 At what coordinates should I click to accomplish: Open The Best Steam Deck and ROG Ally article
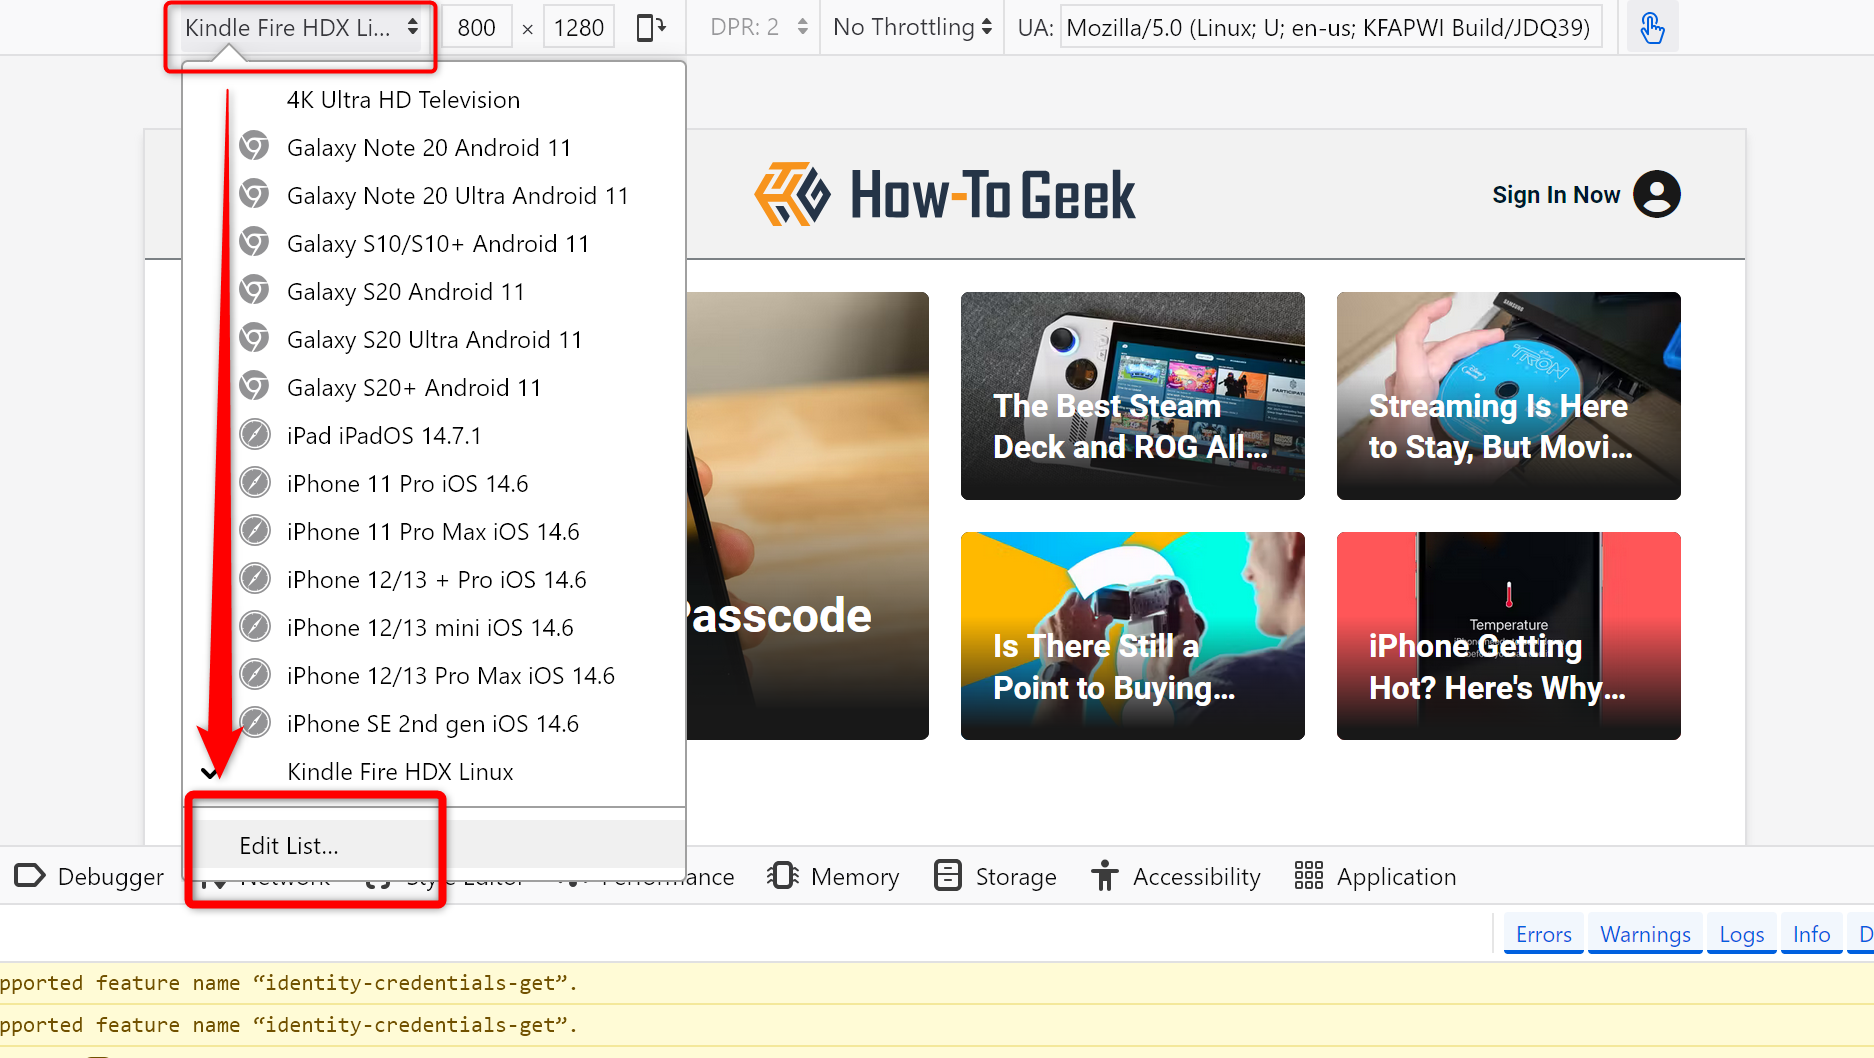coord(1132,396)
